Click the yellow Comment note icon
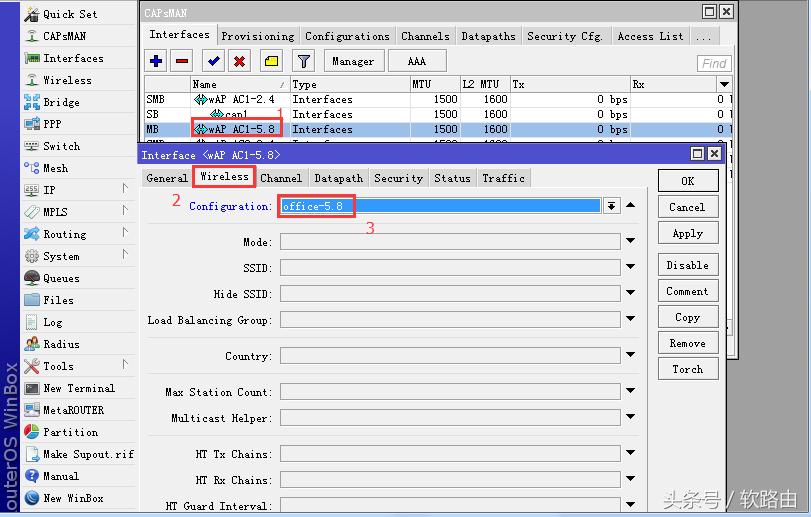The width and height of the screenshot is (811, 517). [271, 61]
